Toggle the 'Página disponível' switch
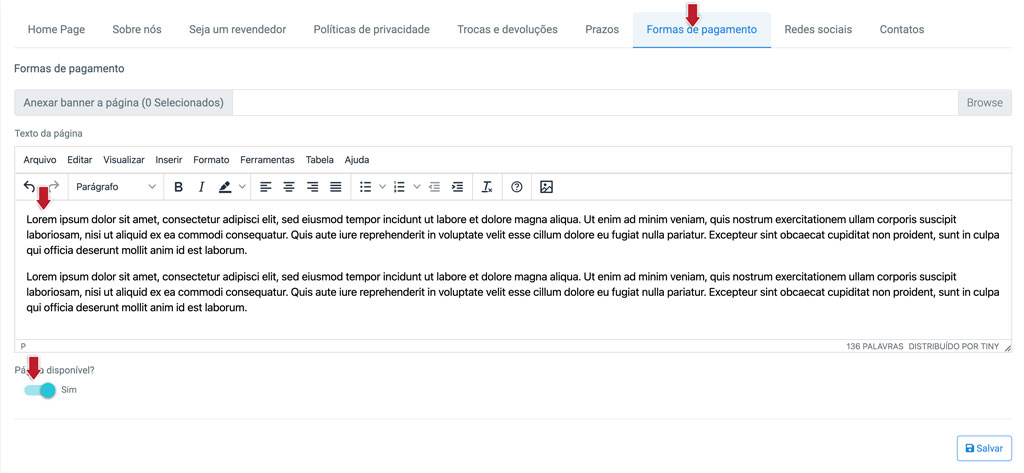This screenshot has width=1024, height=473. (x=40, y=390)
